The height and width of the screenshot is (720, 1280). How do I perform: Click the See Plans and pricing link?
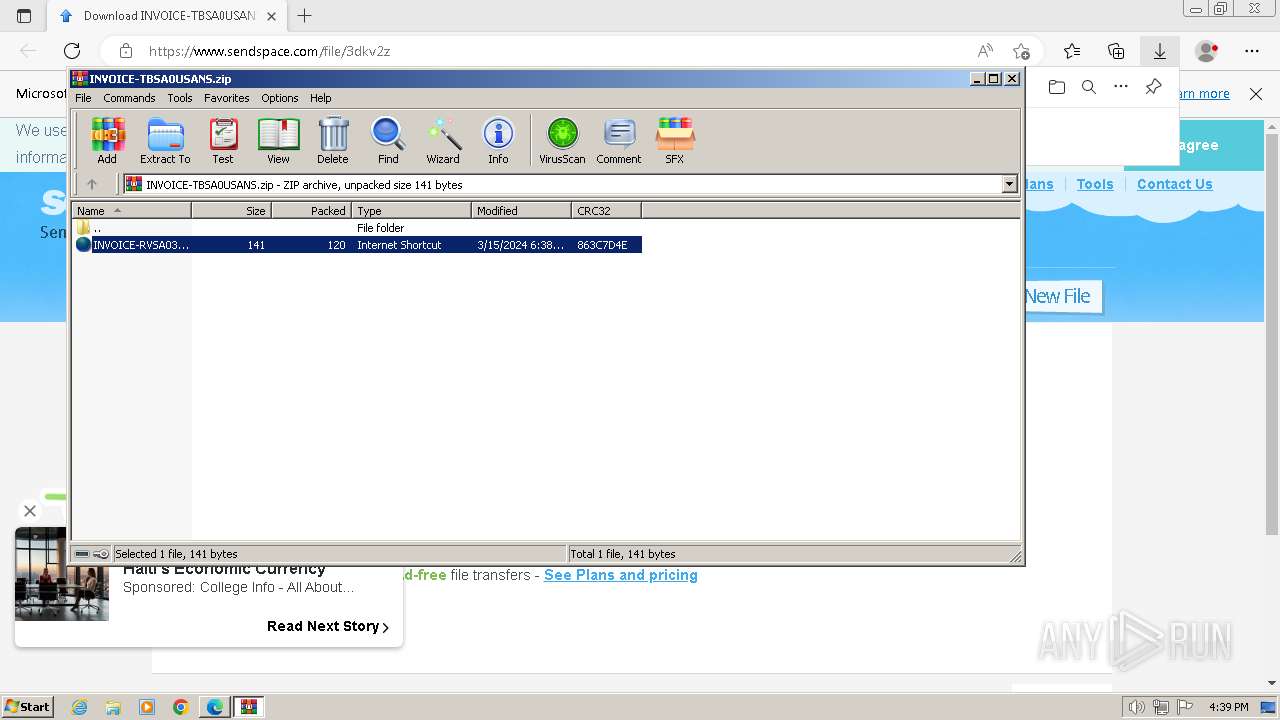(621, 575)
